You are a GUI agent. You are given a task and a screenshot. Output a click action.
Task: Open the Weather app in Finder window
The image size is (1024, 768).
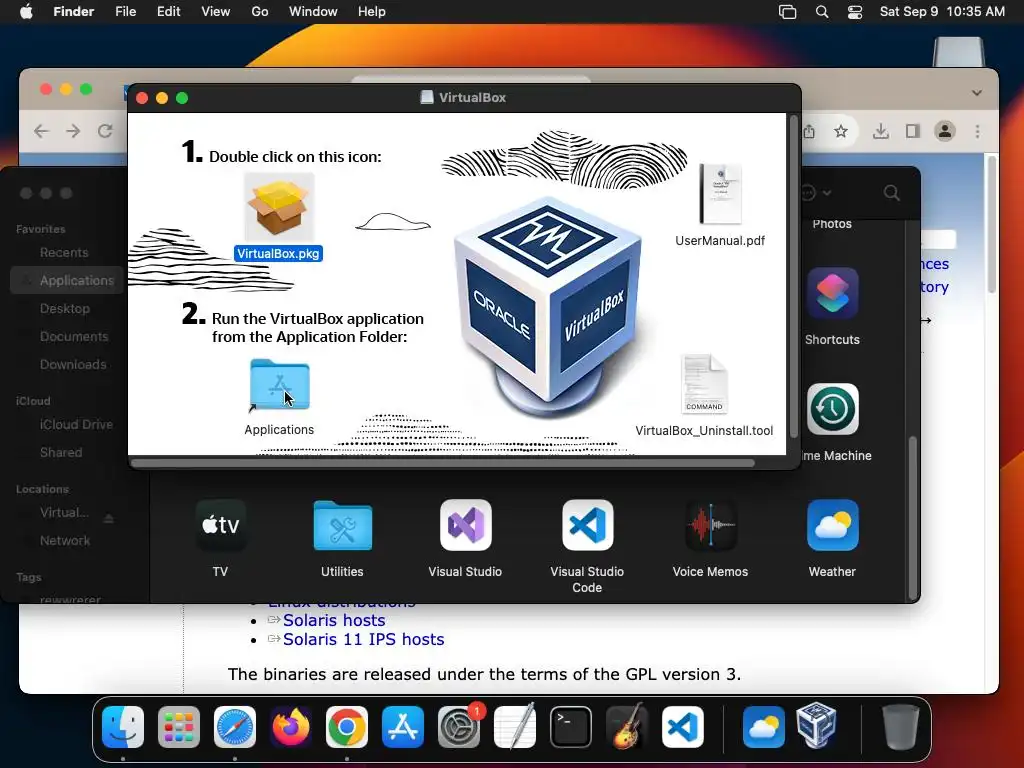[x=833, y=525]
